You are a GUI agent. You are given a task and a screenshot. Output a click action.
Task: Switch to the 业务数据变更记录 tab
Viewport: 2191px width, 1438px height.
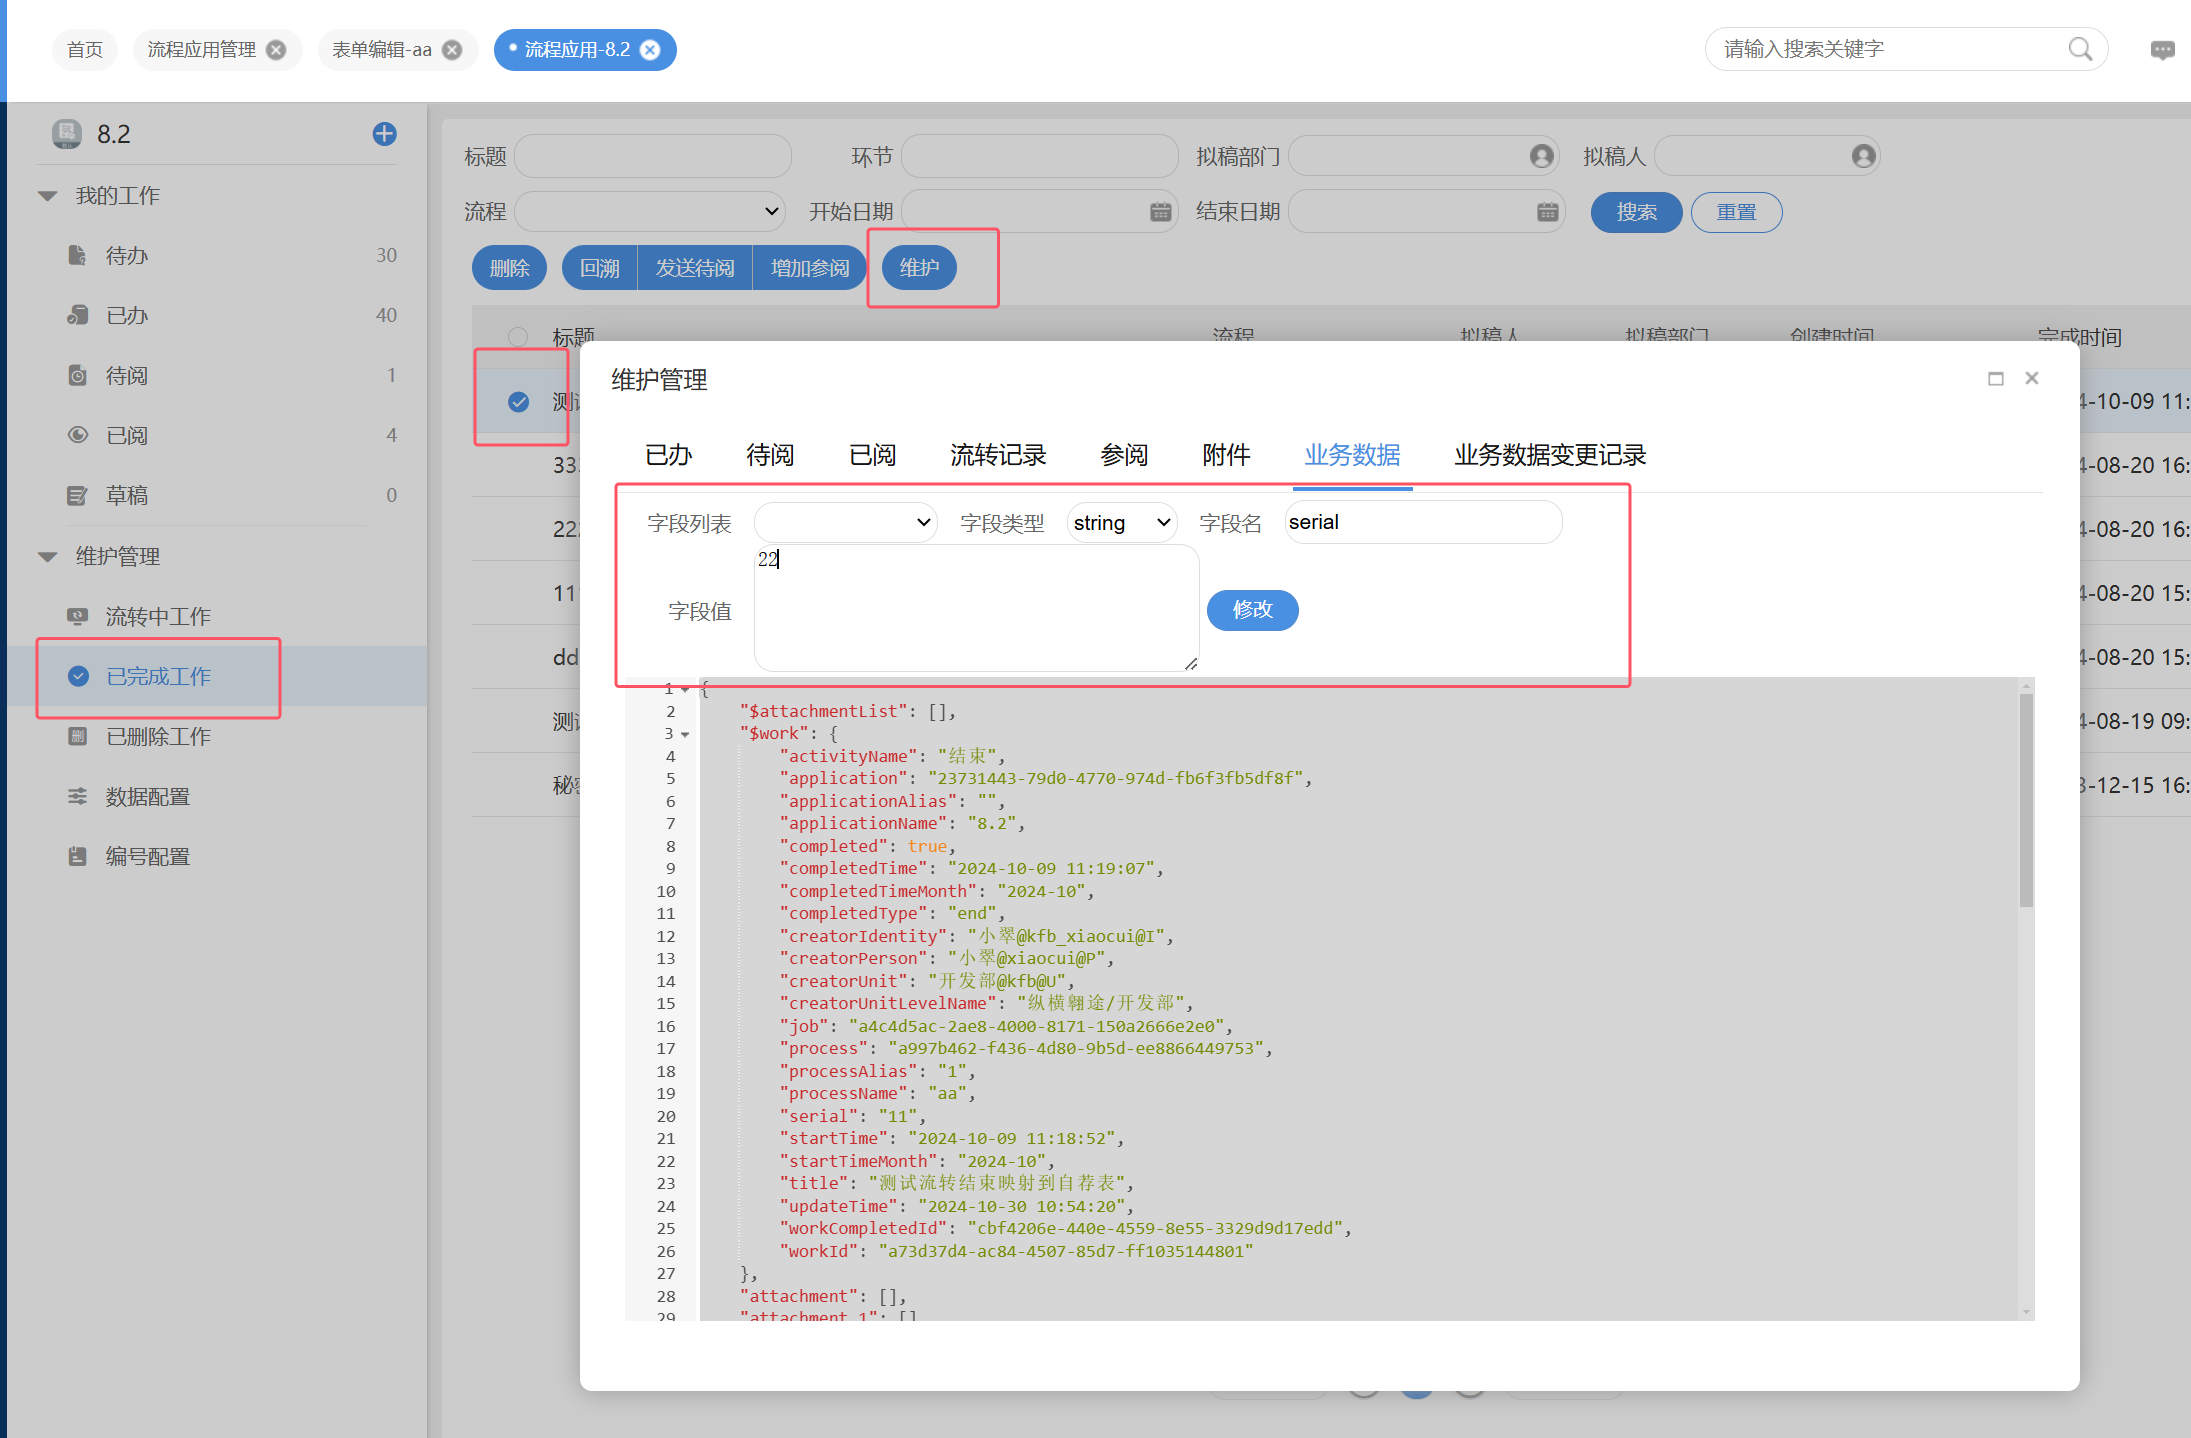coord(1549,456)
